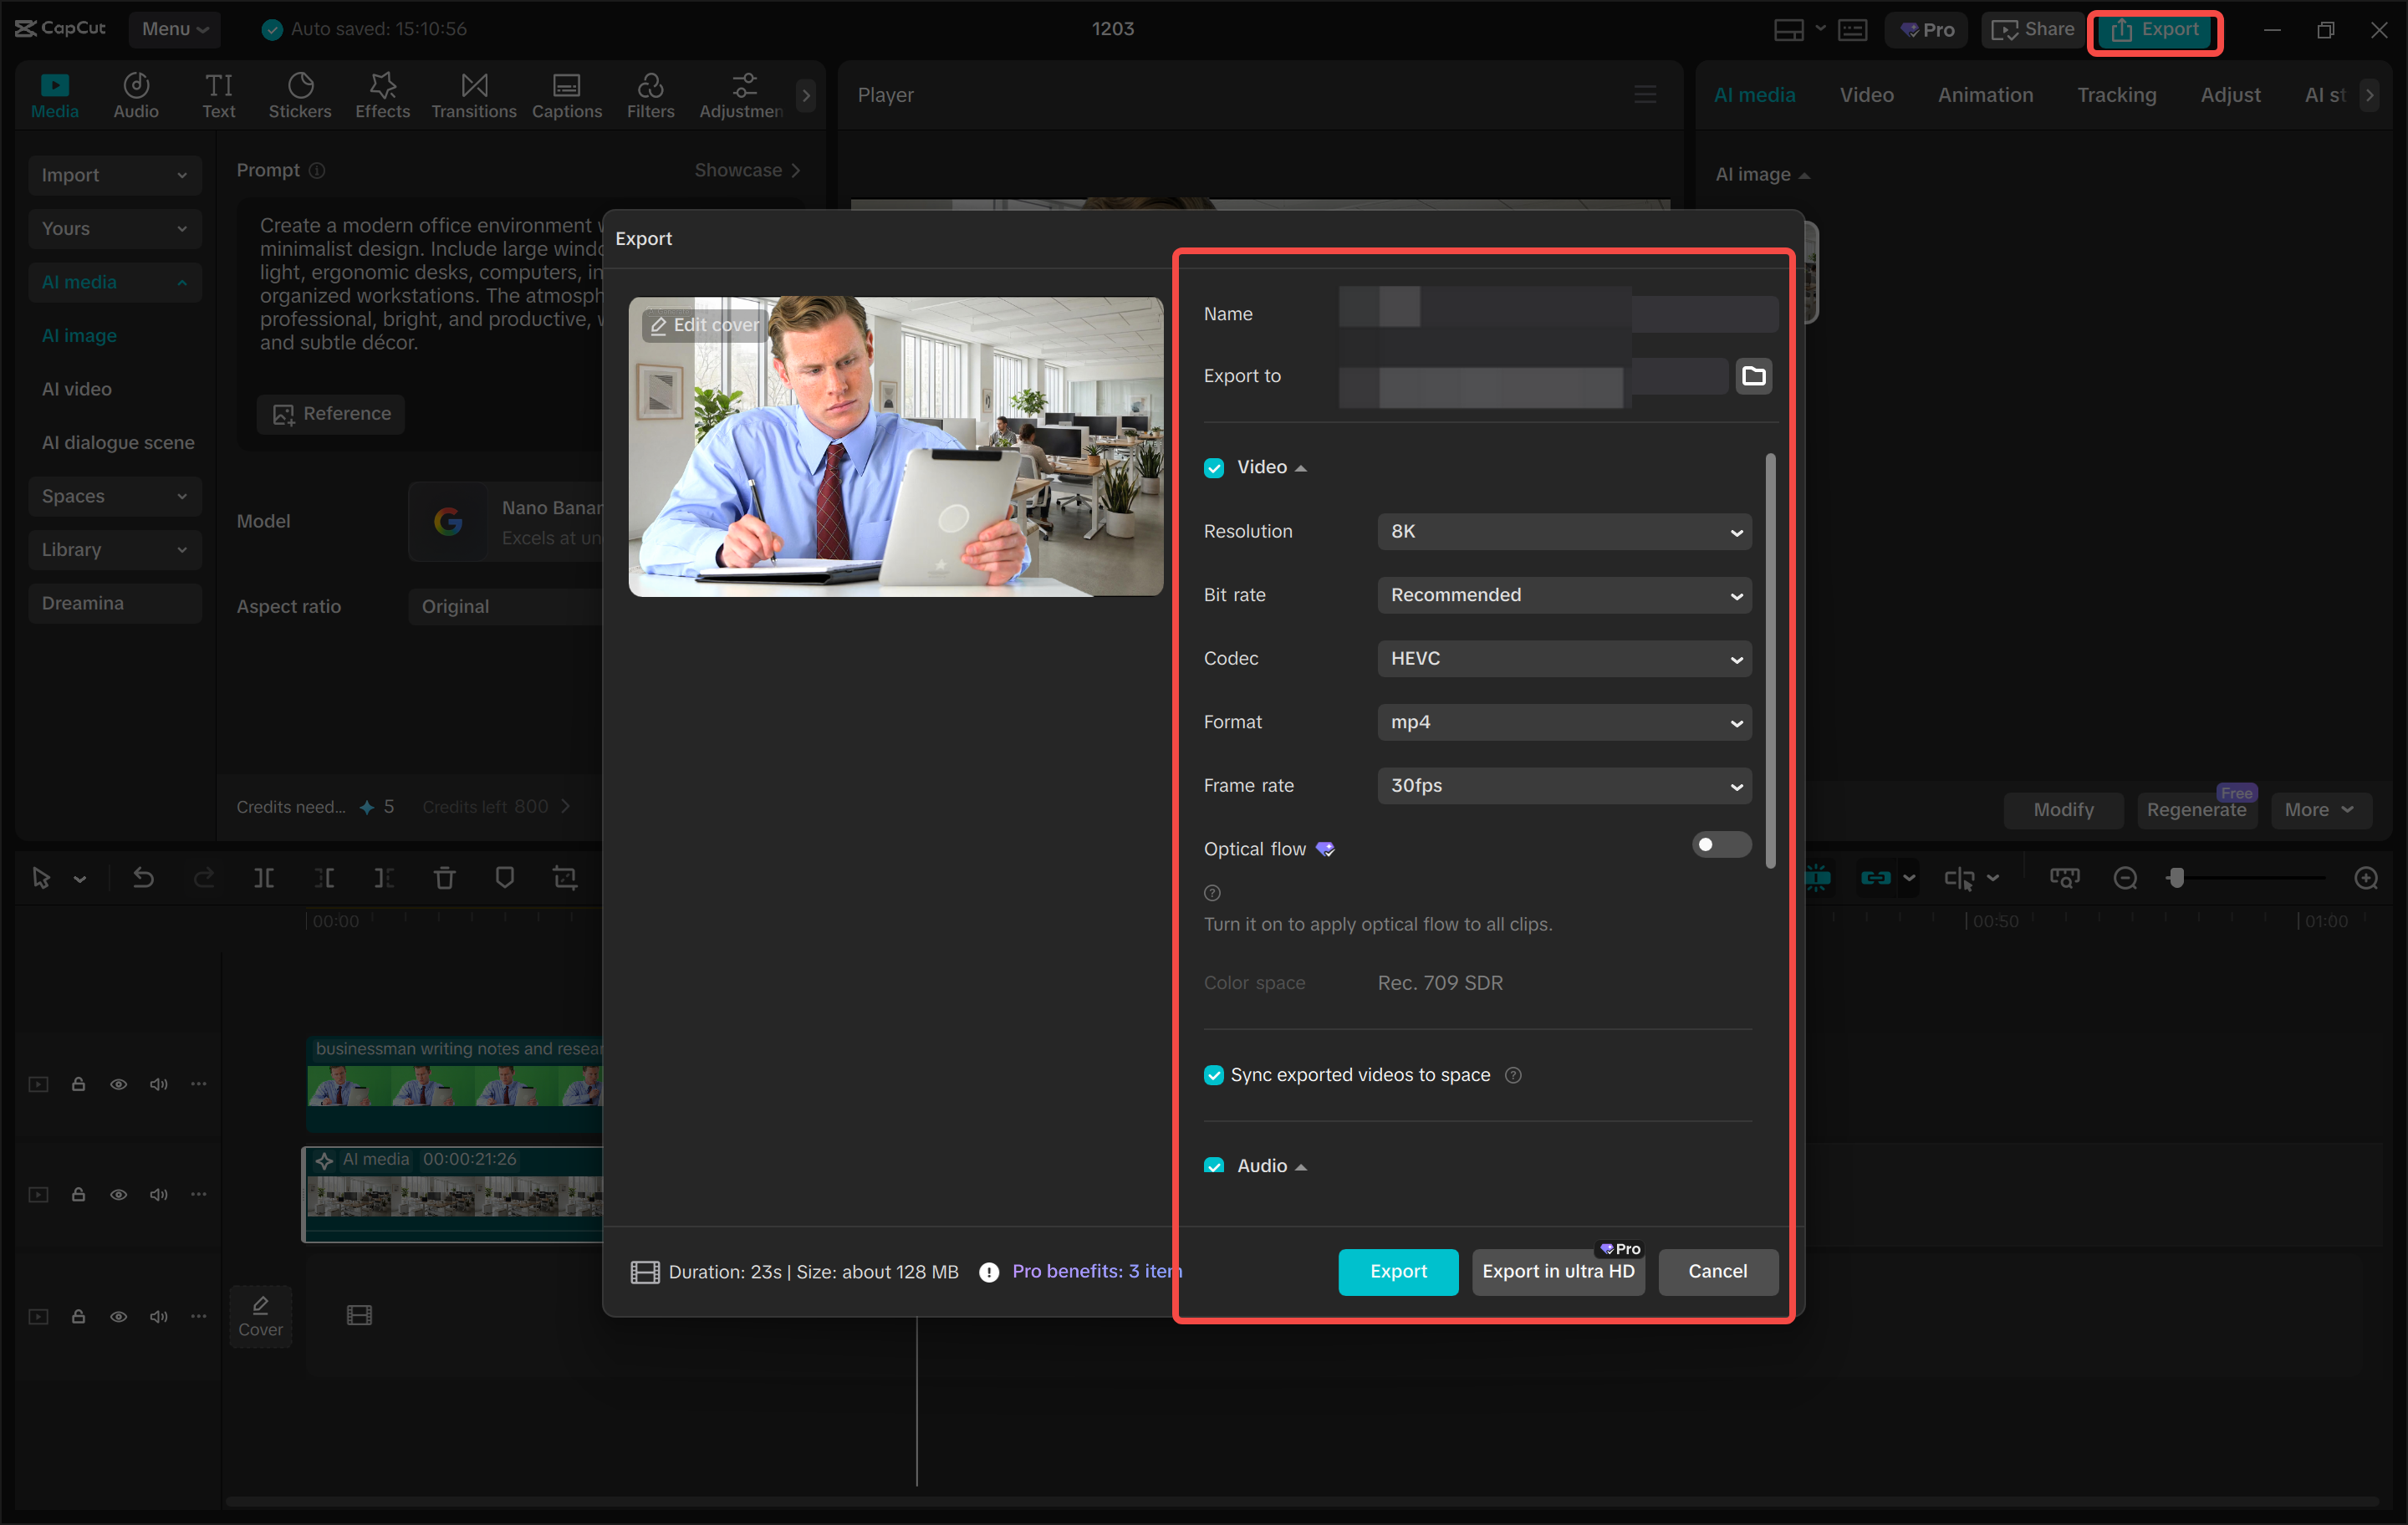Switch to the Tracking tab

coord(2116,94)
